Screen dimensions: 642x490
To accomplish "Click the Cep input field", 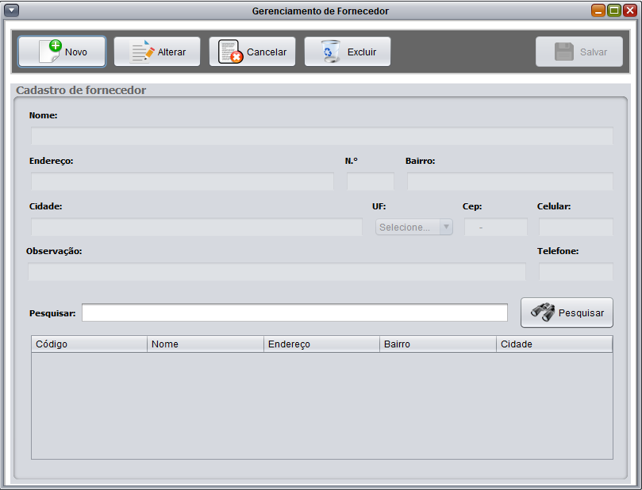I will (x=482, y=227).
